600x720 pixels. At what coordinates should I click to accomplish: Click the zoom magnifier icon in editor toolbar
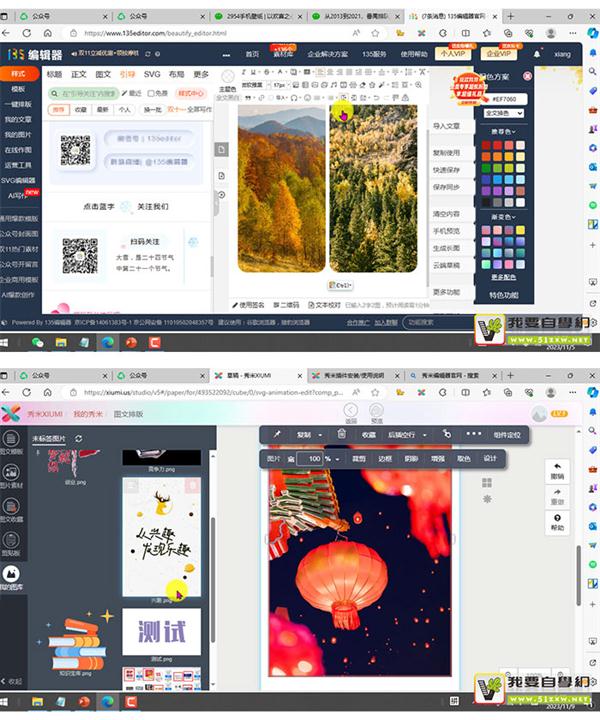418,85
